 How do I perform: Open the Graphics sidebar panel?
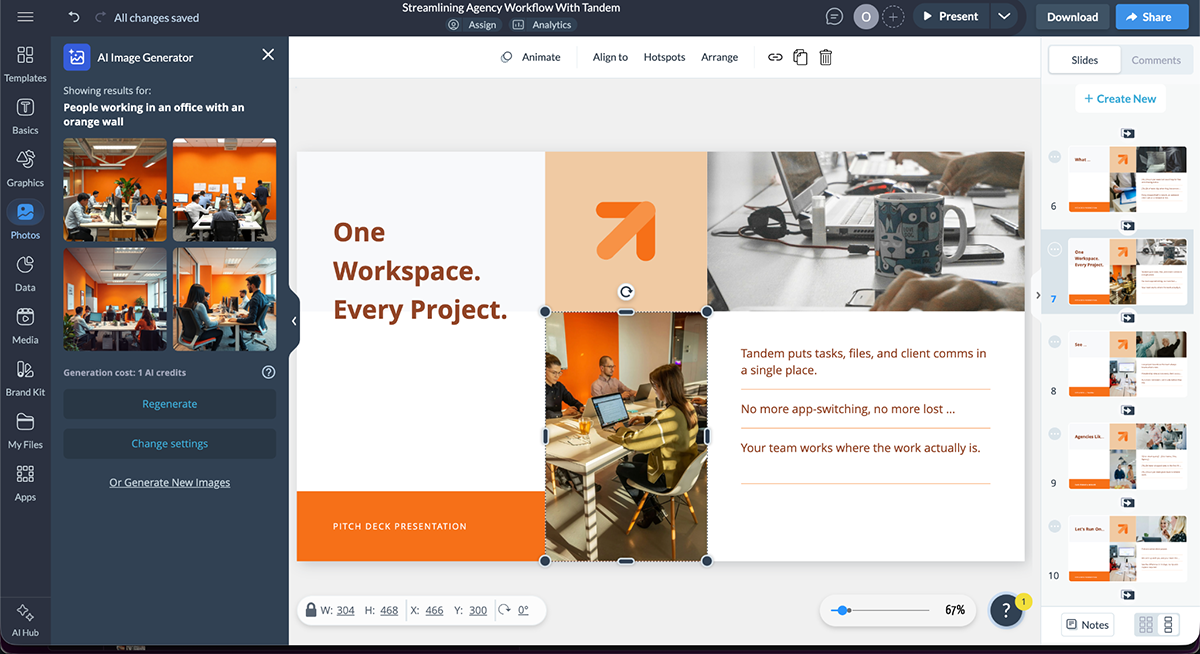point(25,168)
